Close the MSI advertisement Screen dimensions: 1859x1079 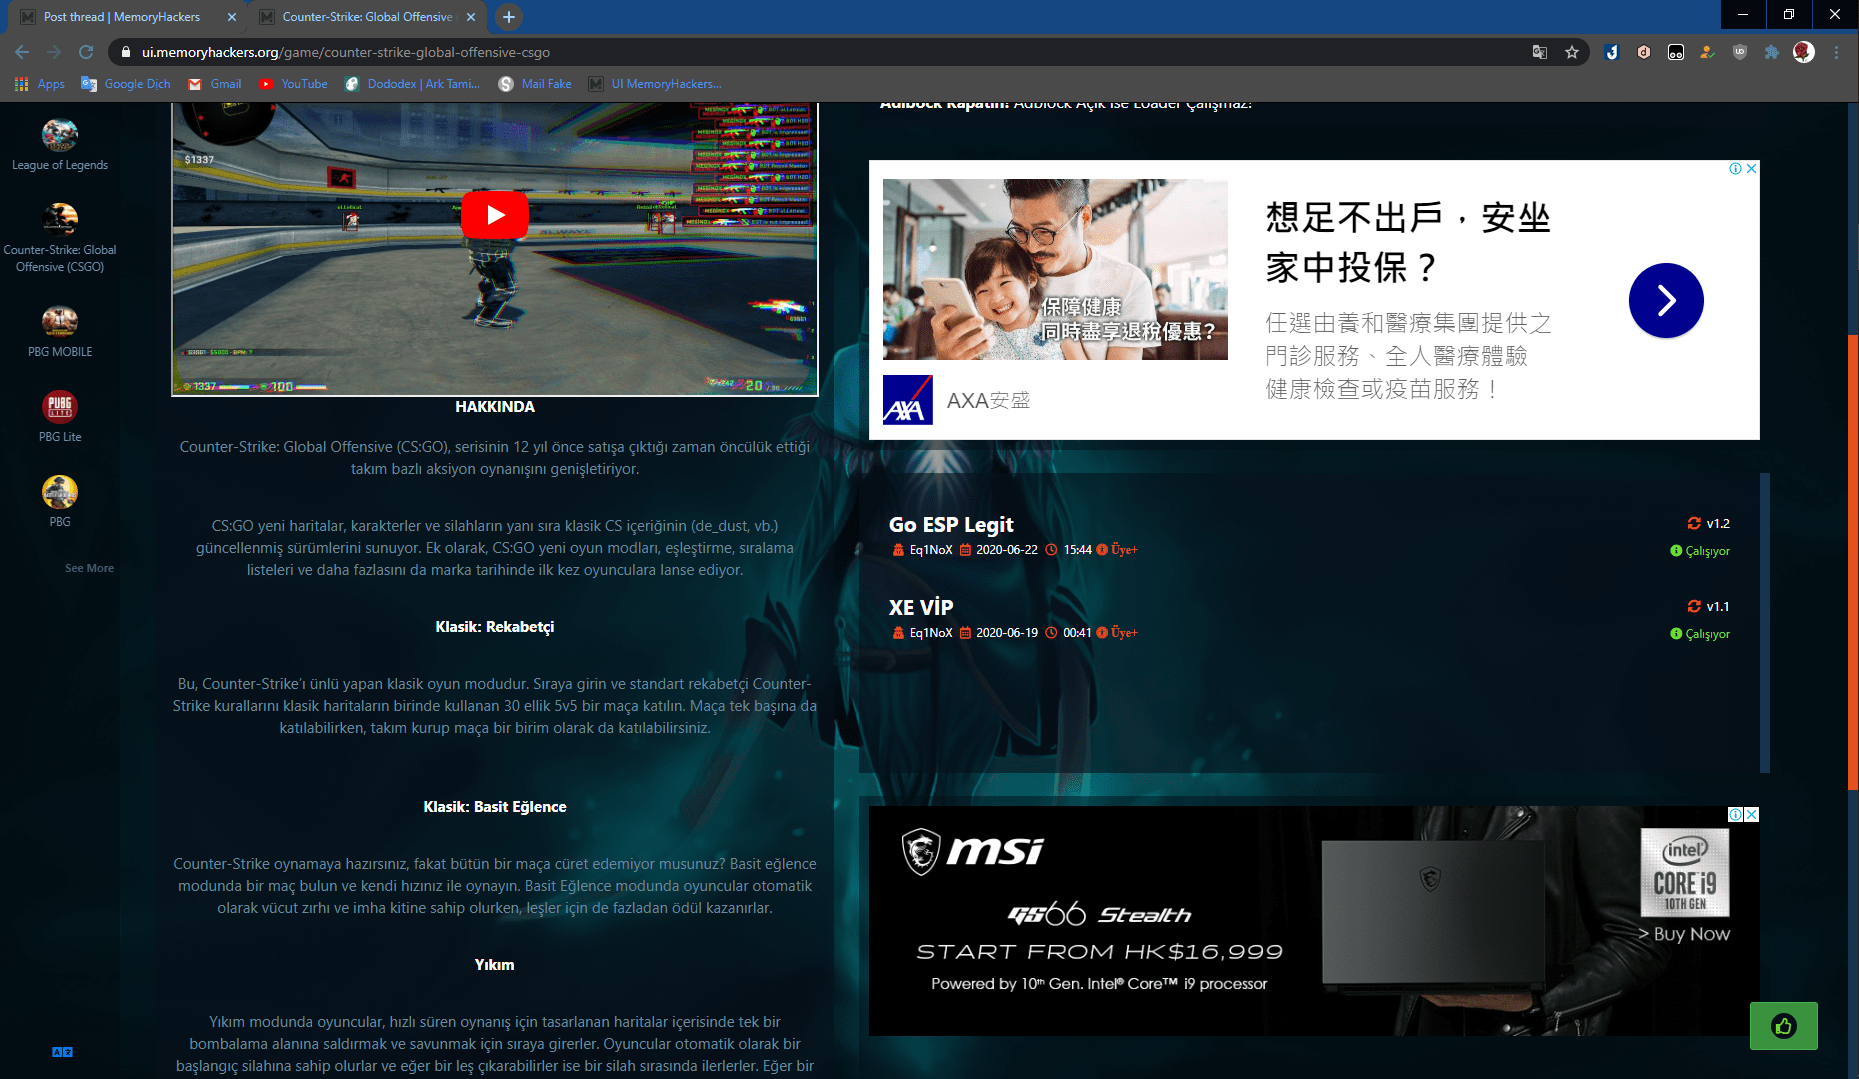pos(1751,815)
